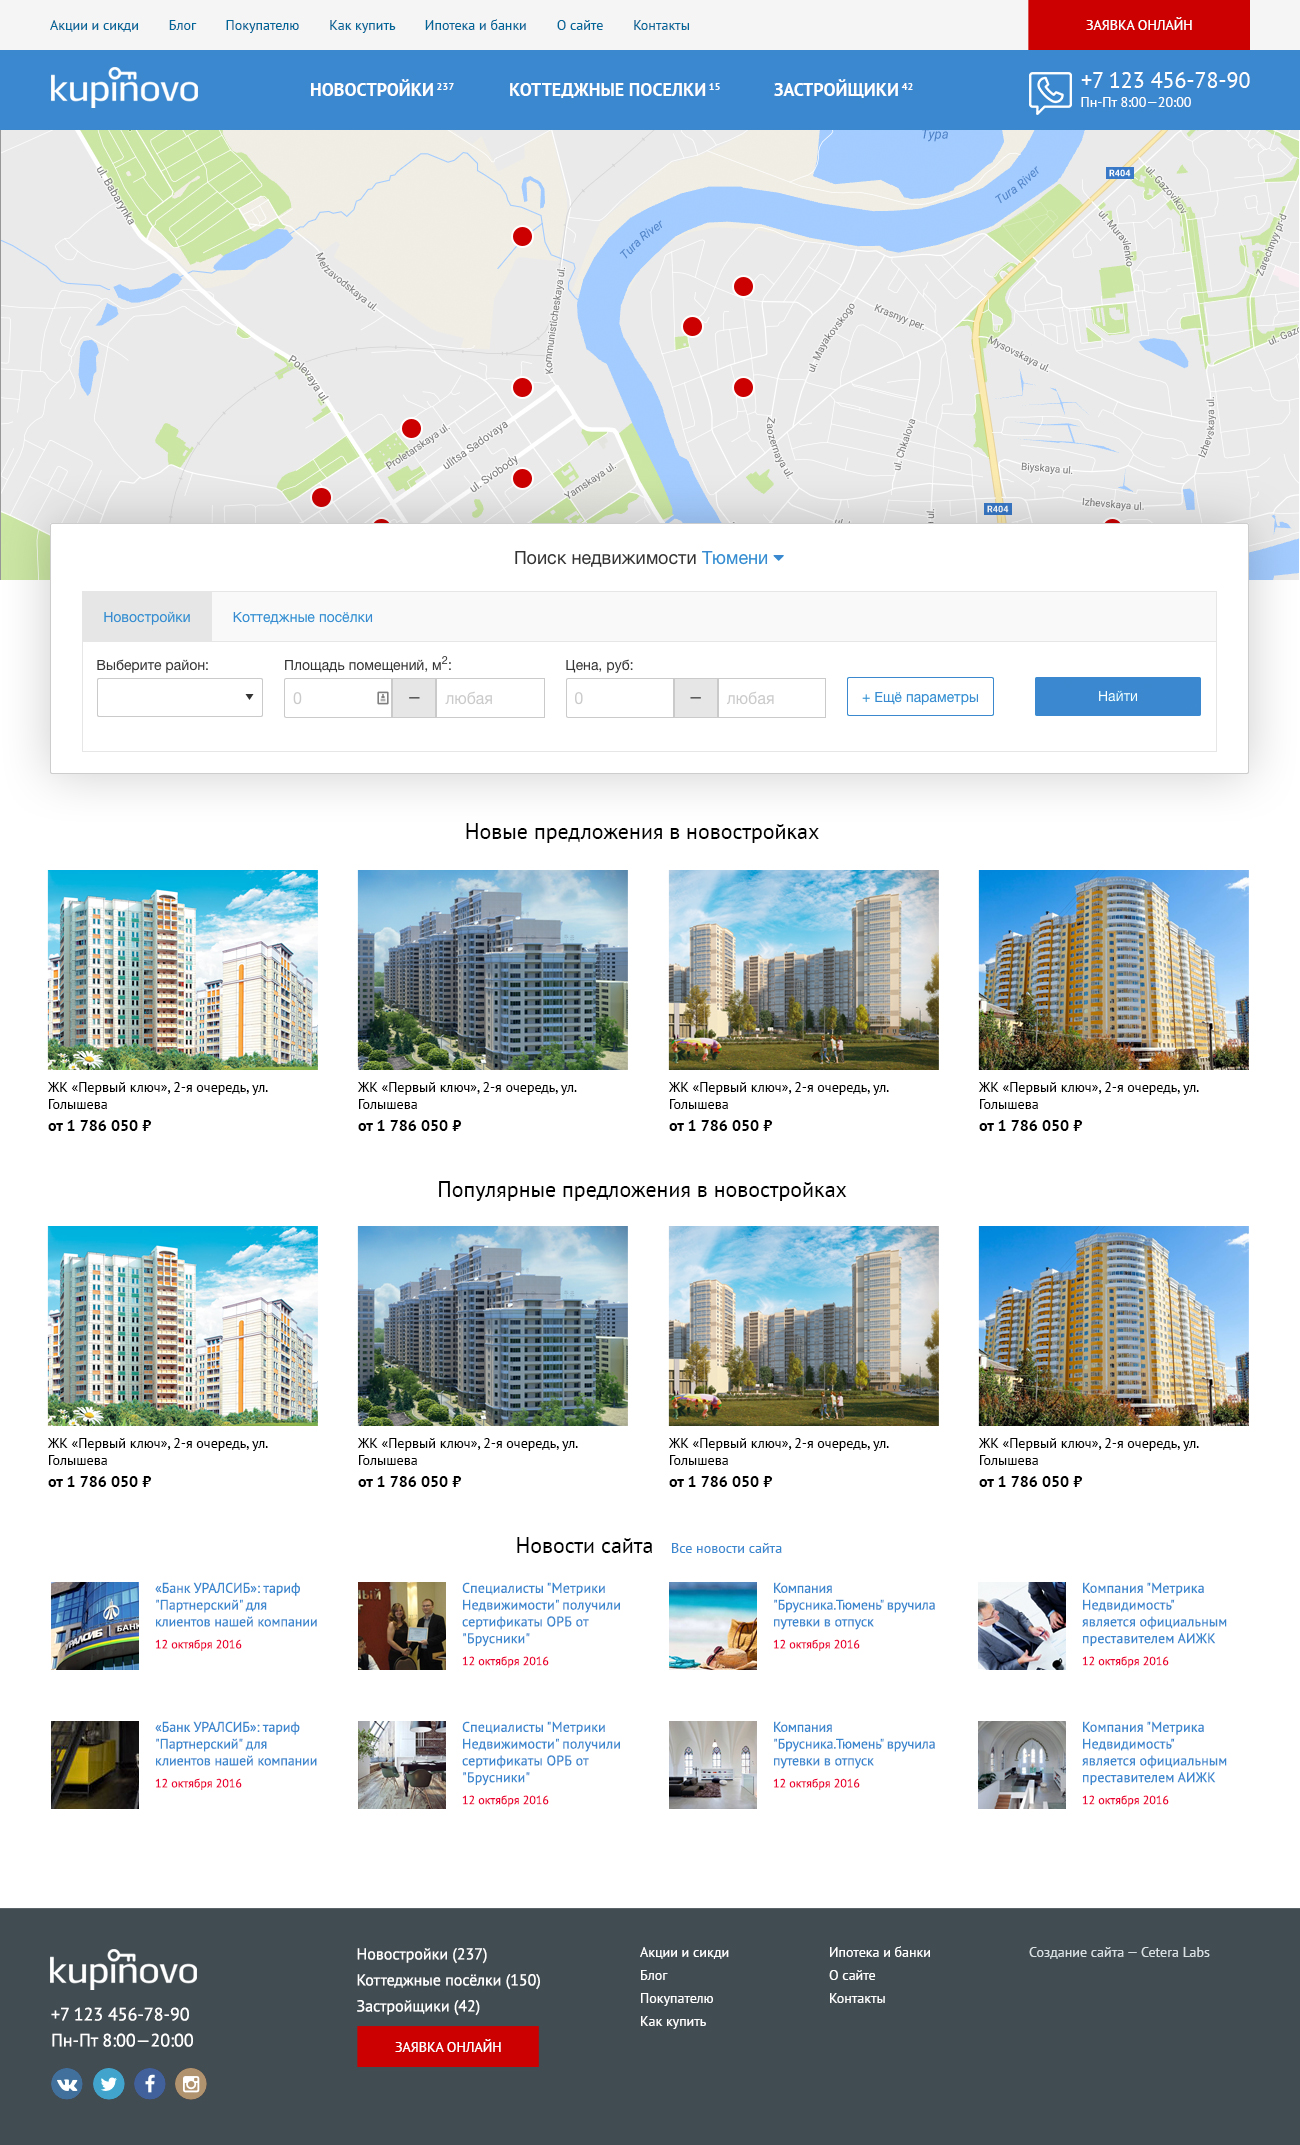Open the Instagram icon in footer
Image resolution: width=1300 pixels, height=2145 pixels.
(191, 2084)
